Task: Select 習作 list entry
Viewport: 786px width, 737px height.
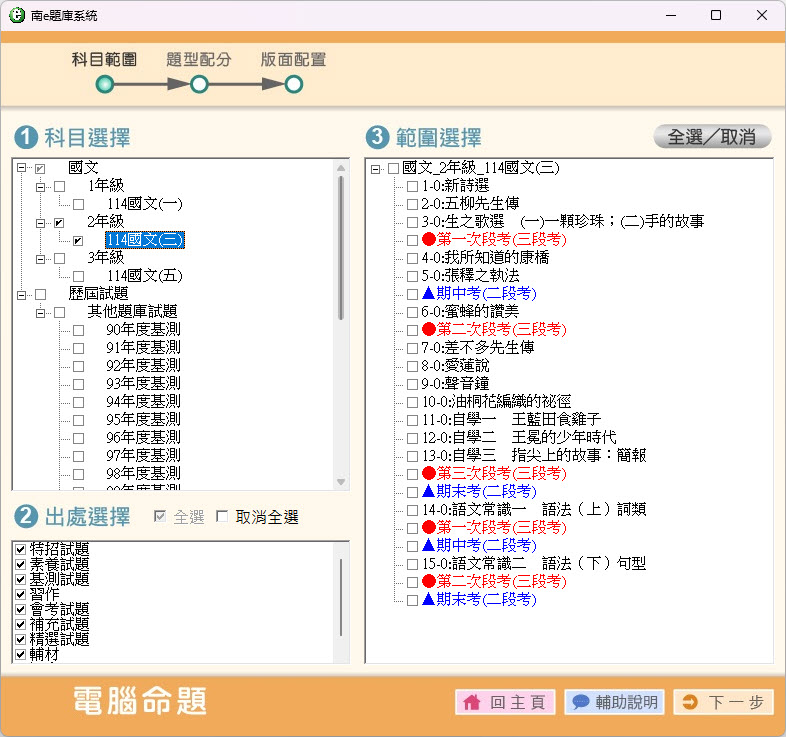Action: [x=44, y=594]
